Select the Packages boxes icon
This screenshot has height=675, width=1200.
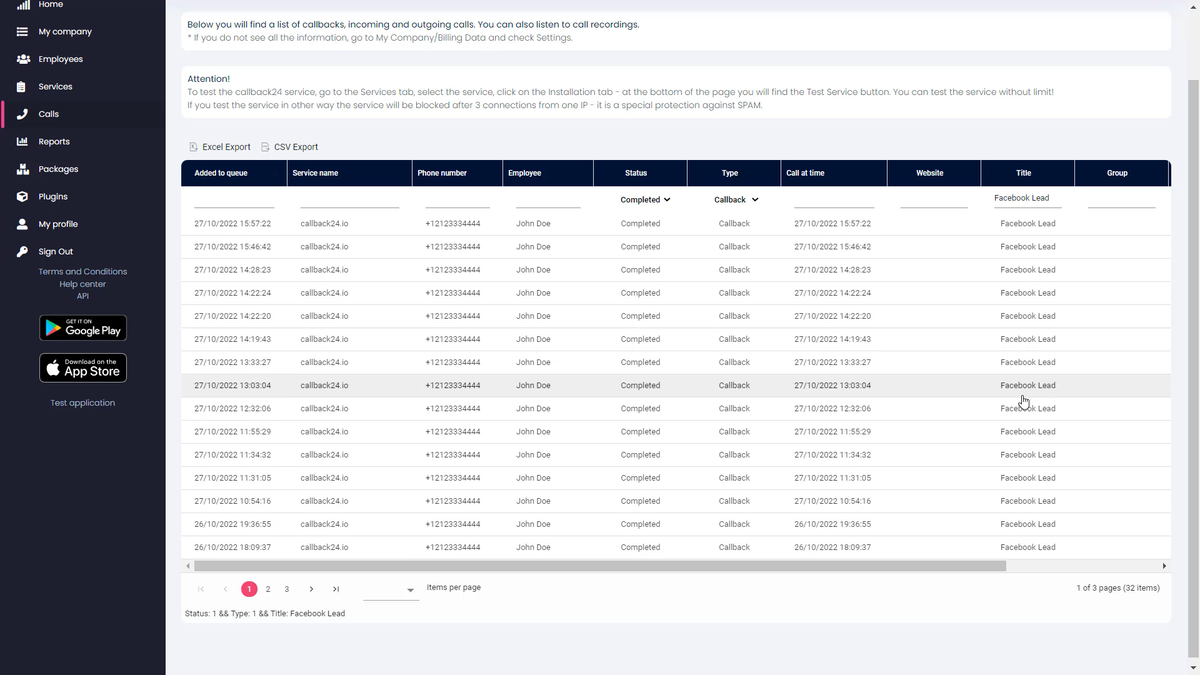coord(22,169)
